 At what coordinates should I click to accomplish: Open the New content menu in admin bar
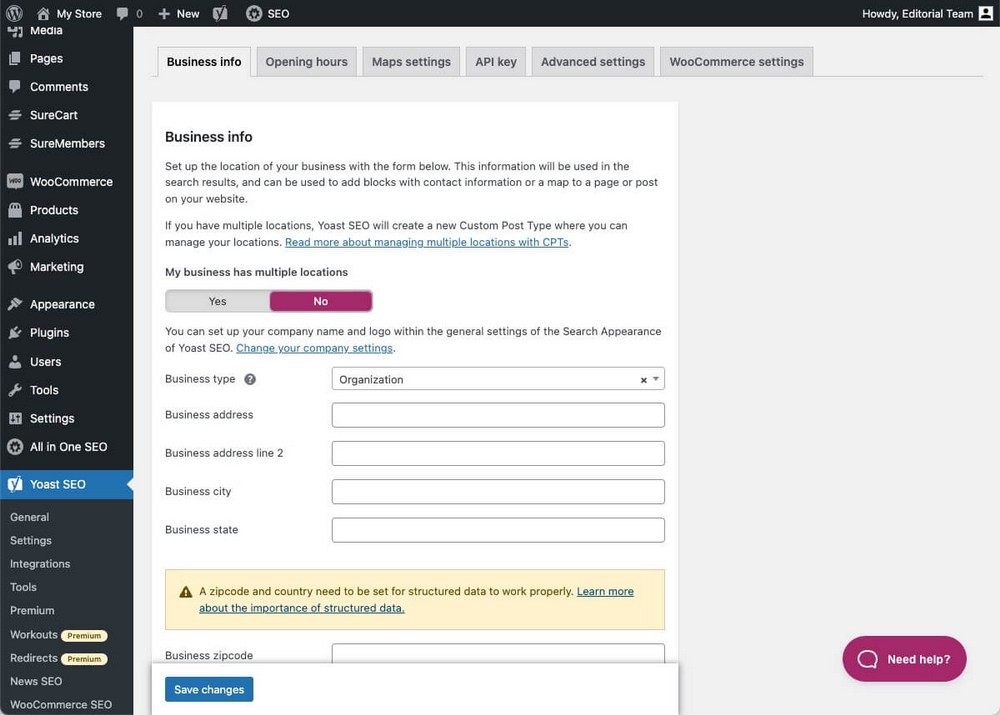tap(179, 13)
